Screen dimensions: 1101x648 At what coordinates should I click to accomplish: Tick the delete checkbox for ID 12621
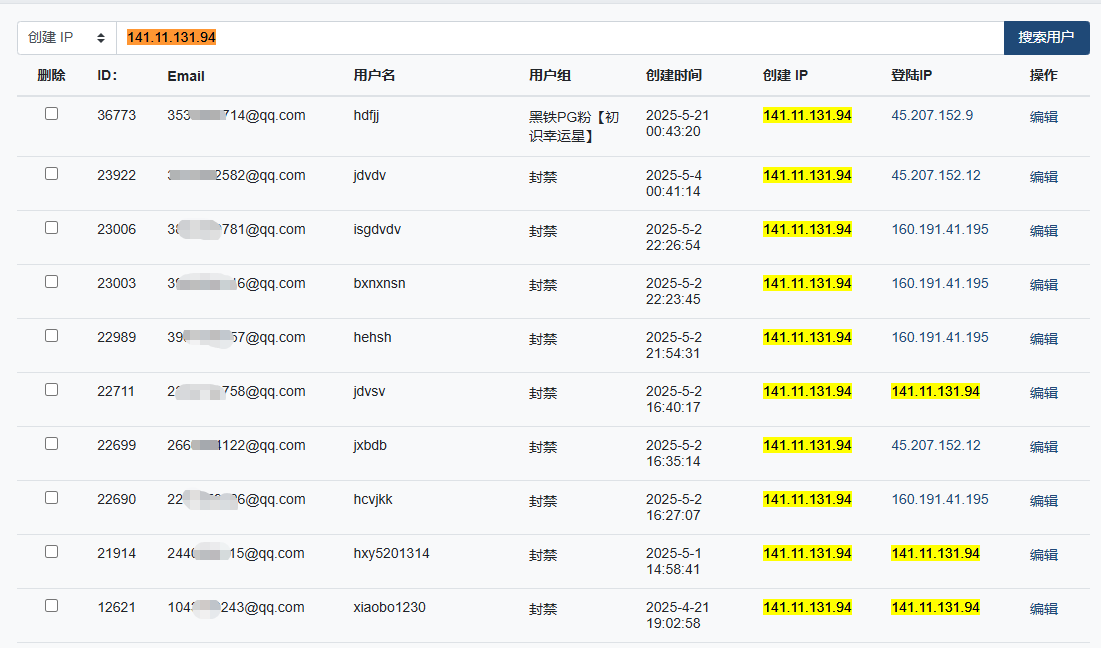pyautogui.click(x=51, y=606)
